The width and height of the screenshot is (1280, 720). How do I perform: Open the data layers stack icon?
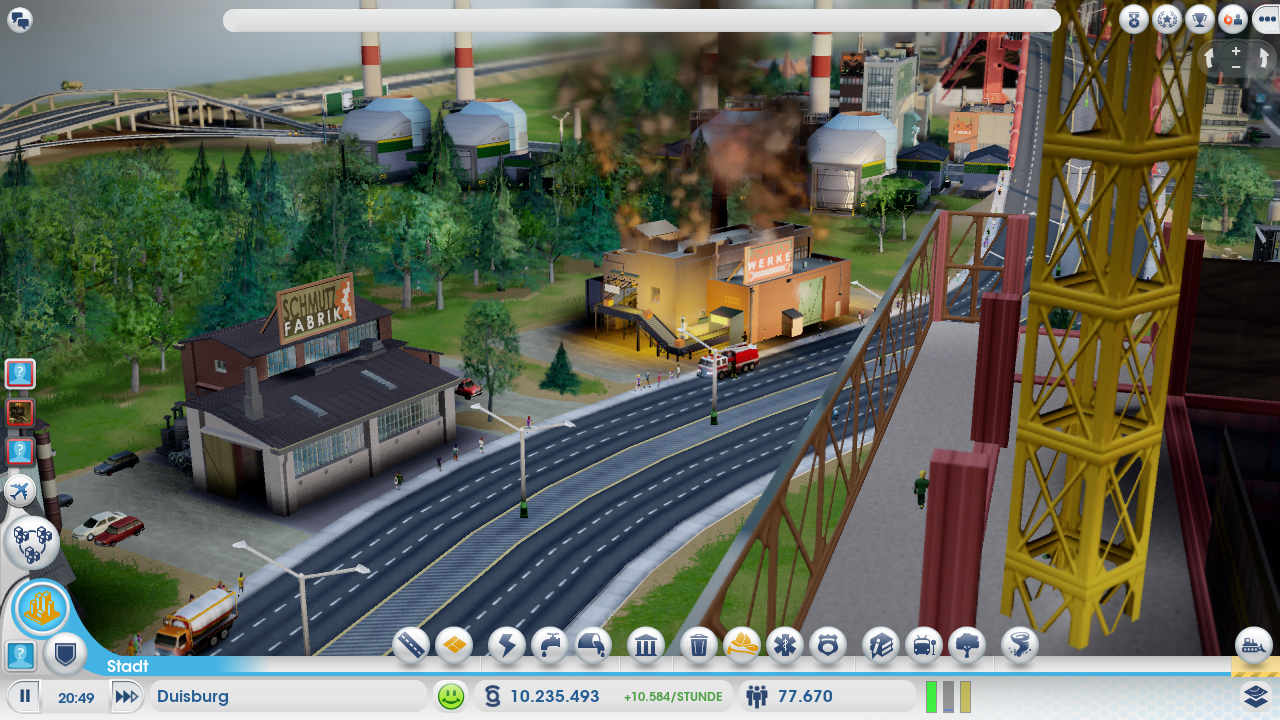pyautogui.click(x=1256, y=695)
